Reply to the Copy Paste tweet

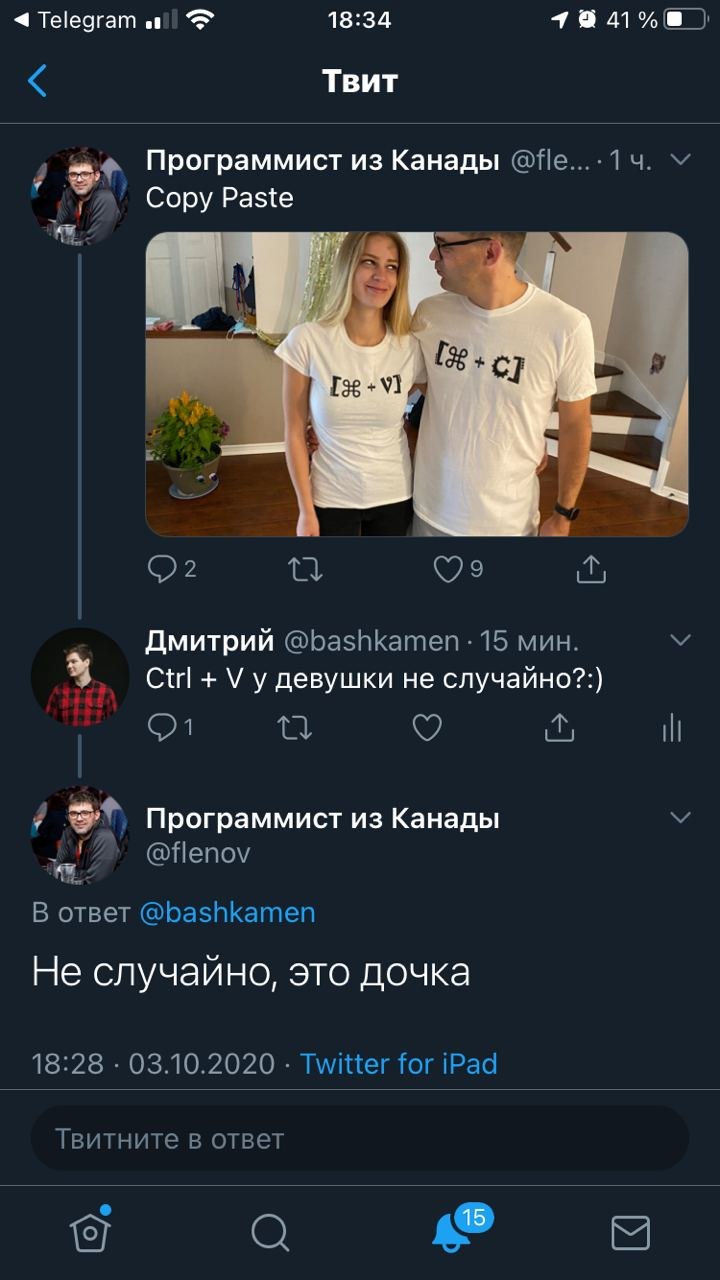click(x=162, y=569)
